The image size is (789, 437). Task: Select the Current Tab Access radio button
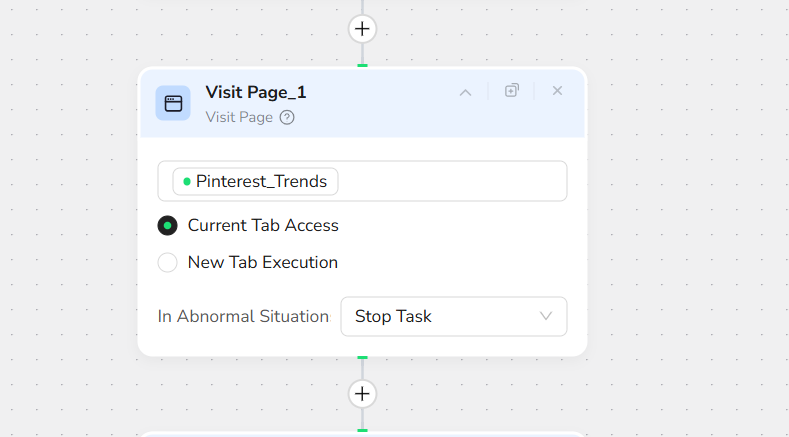point(168,226)
